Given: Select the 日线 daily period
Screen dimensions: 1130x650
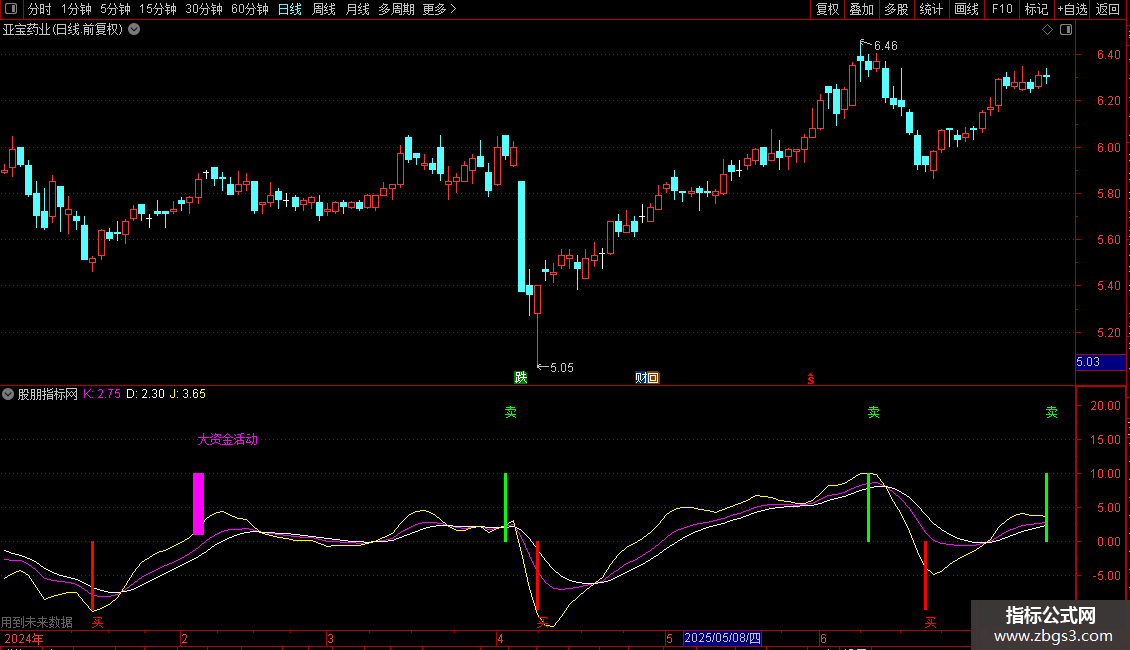Looking at the screenshot, I should 290,9.
